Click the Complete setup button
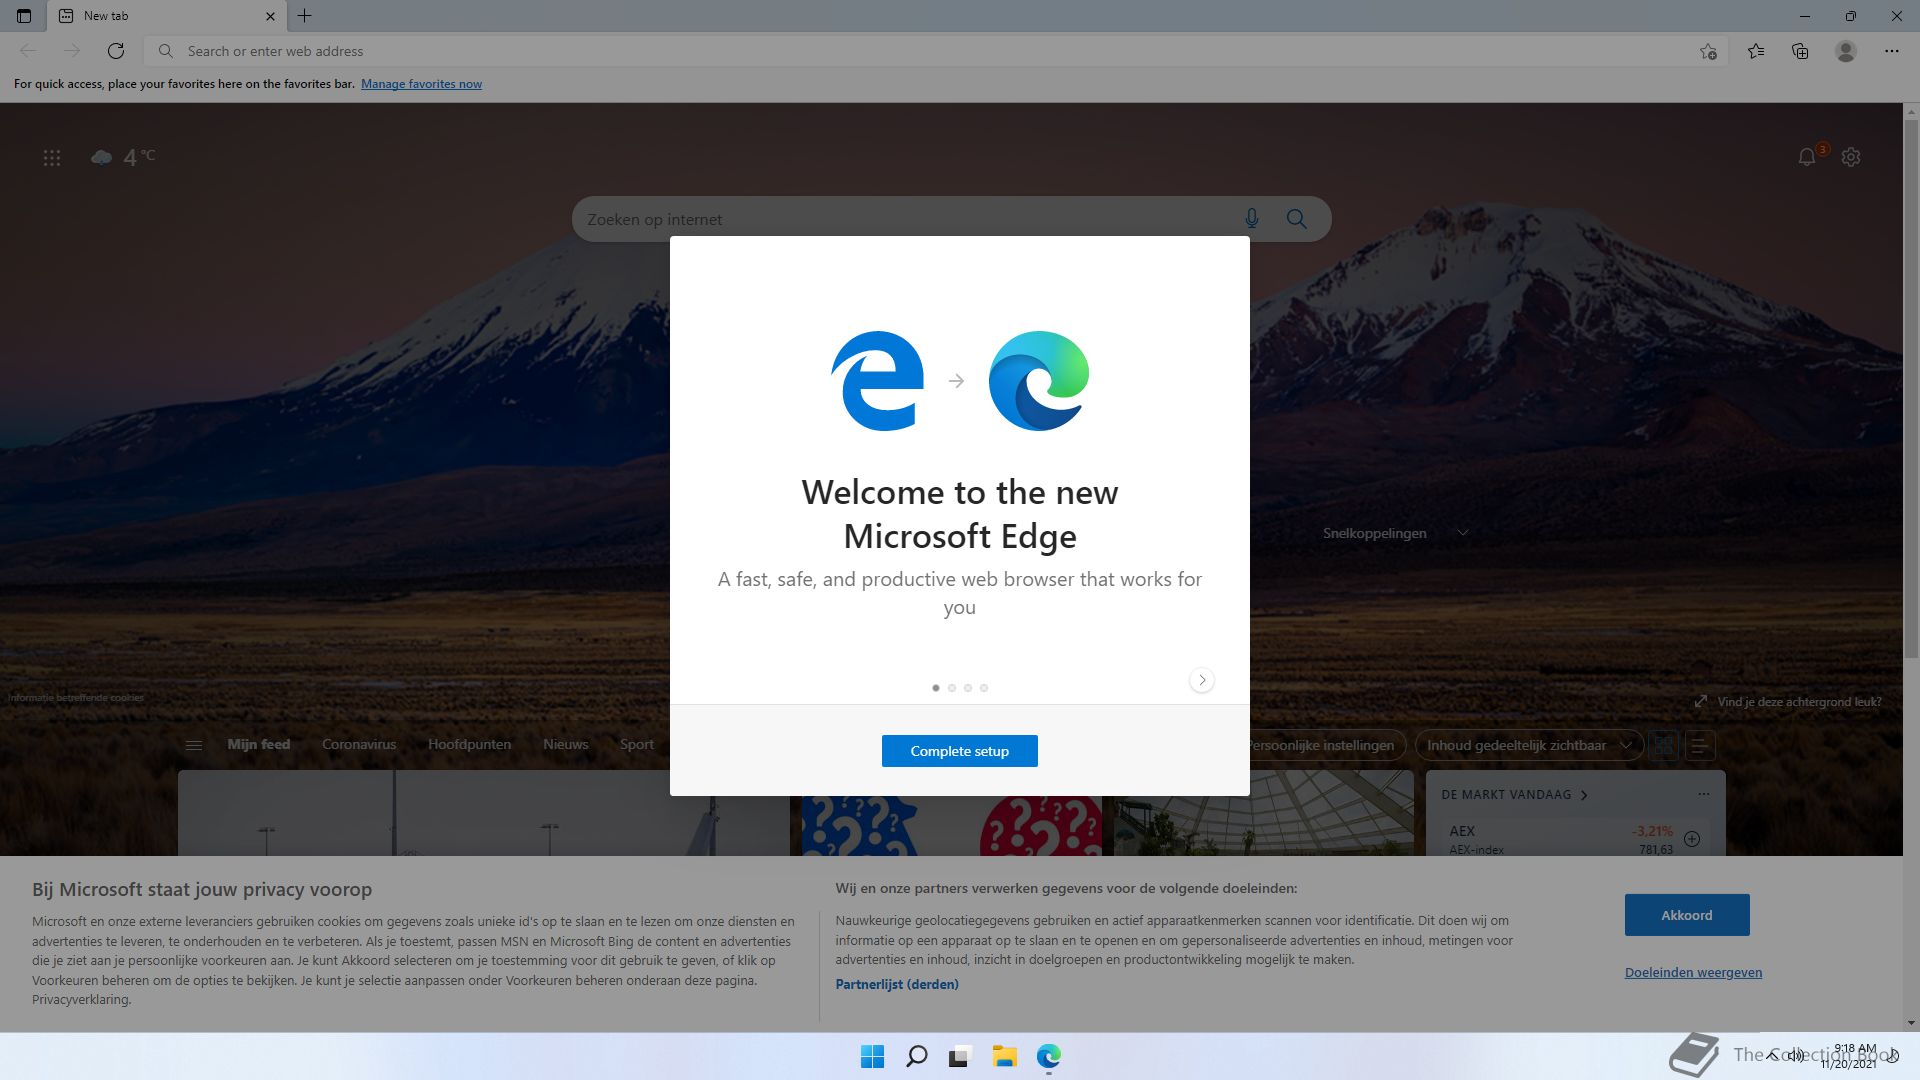This screenshot has width=1920, height=1080. [960, 751]
